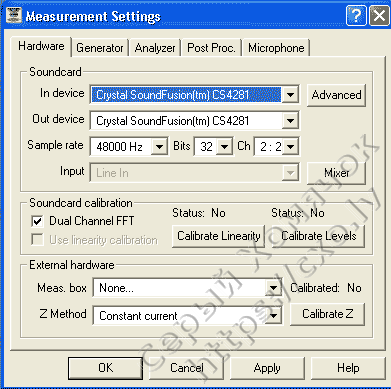Click the selected In device text field
Viewport: 391px width, 389px height.
186,95
